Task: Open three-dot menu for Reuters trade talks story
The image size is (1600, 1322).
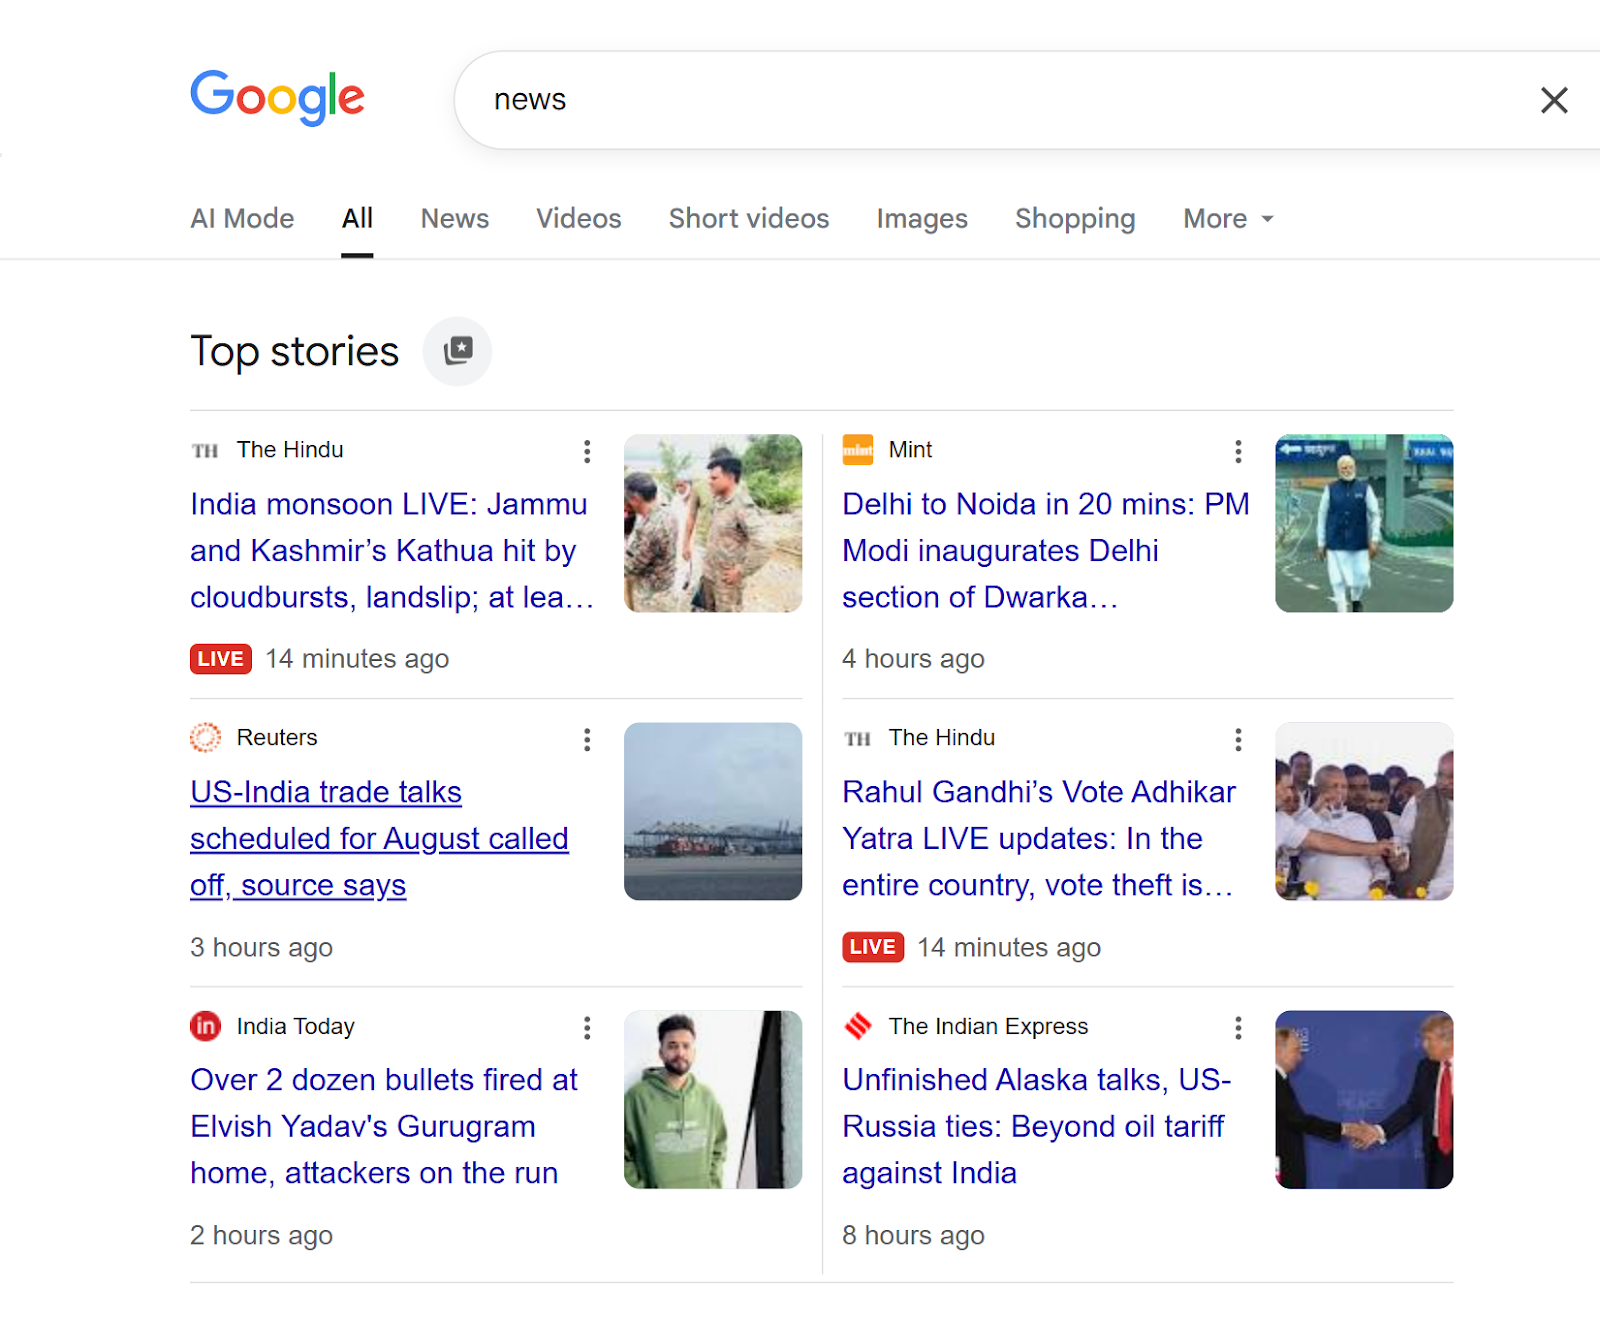Action: coord(587,739)
